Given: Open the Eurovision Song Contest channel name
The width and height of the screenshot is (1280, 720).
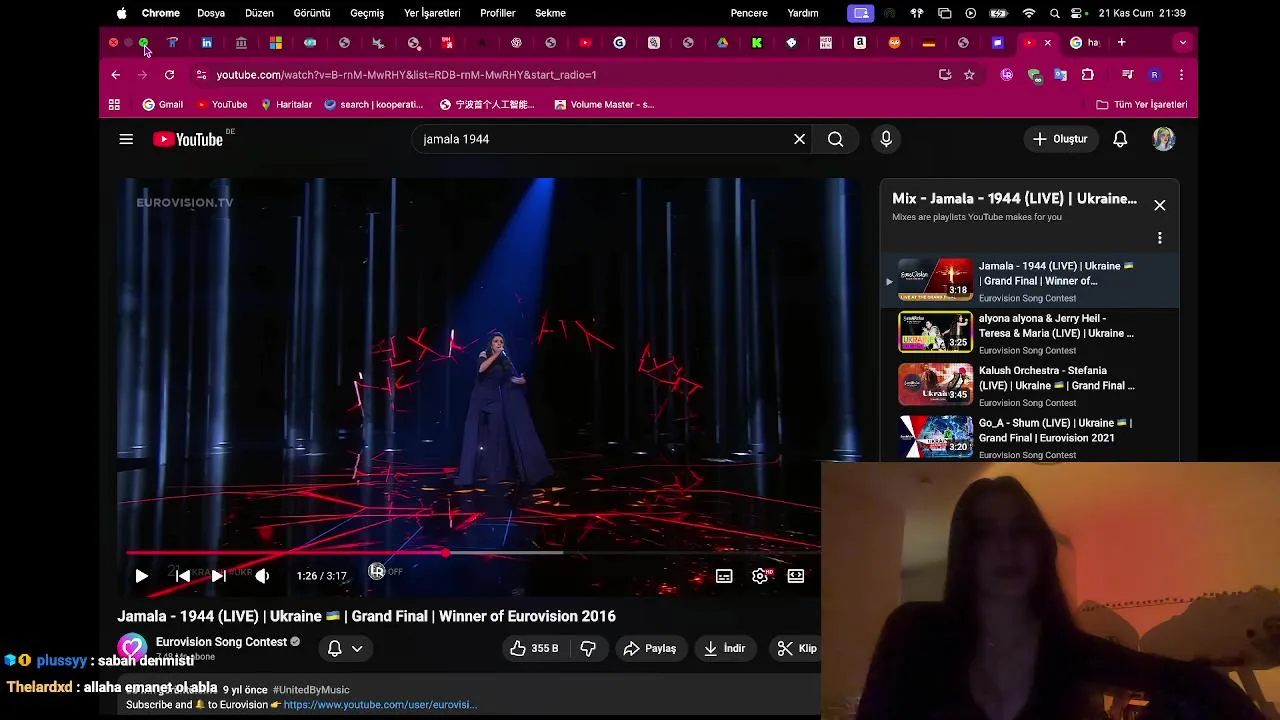Looking at the screenshot, I should 221,642.
